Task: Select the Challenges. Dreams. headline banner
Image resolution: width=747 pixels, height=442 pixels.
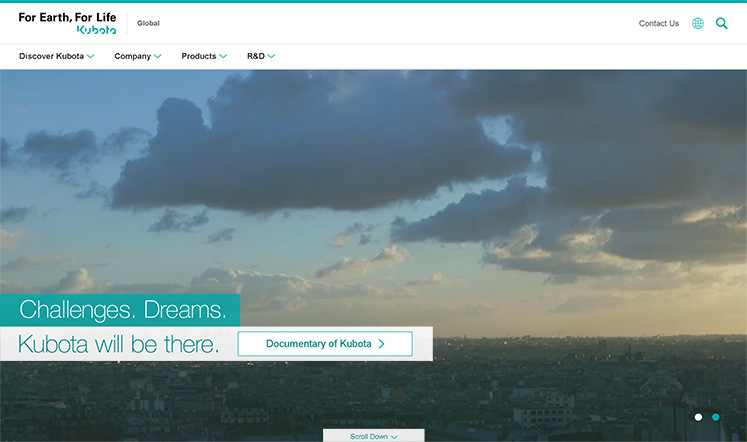Action: coord(120,310)
